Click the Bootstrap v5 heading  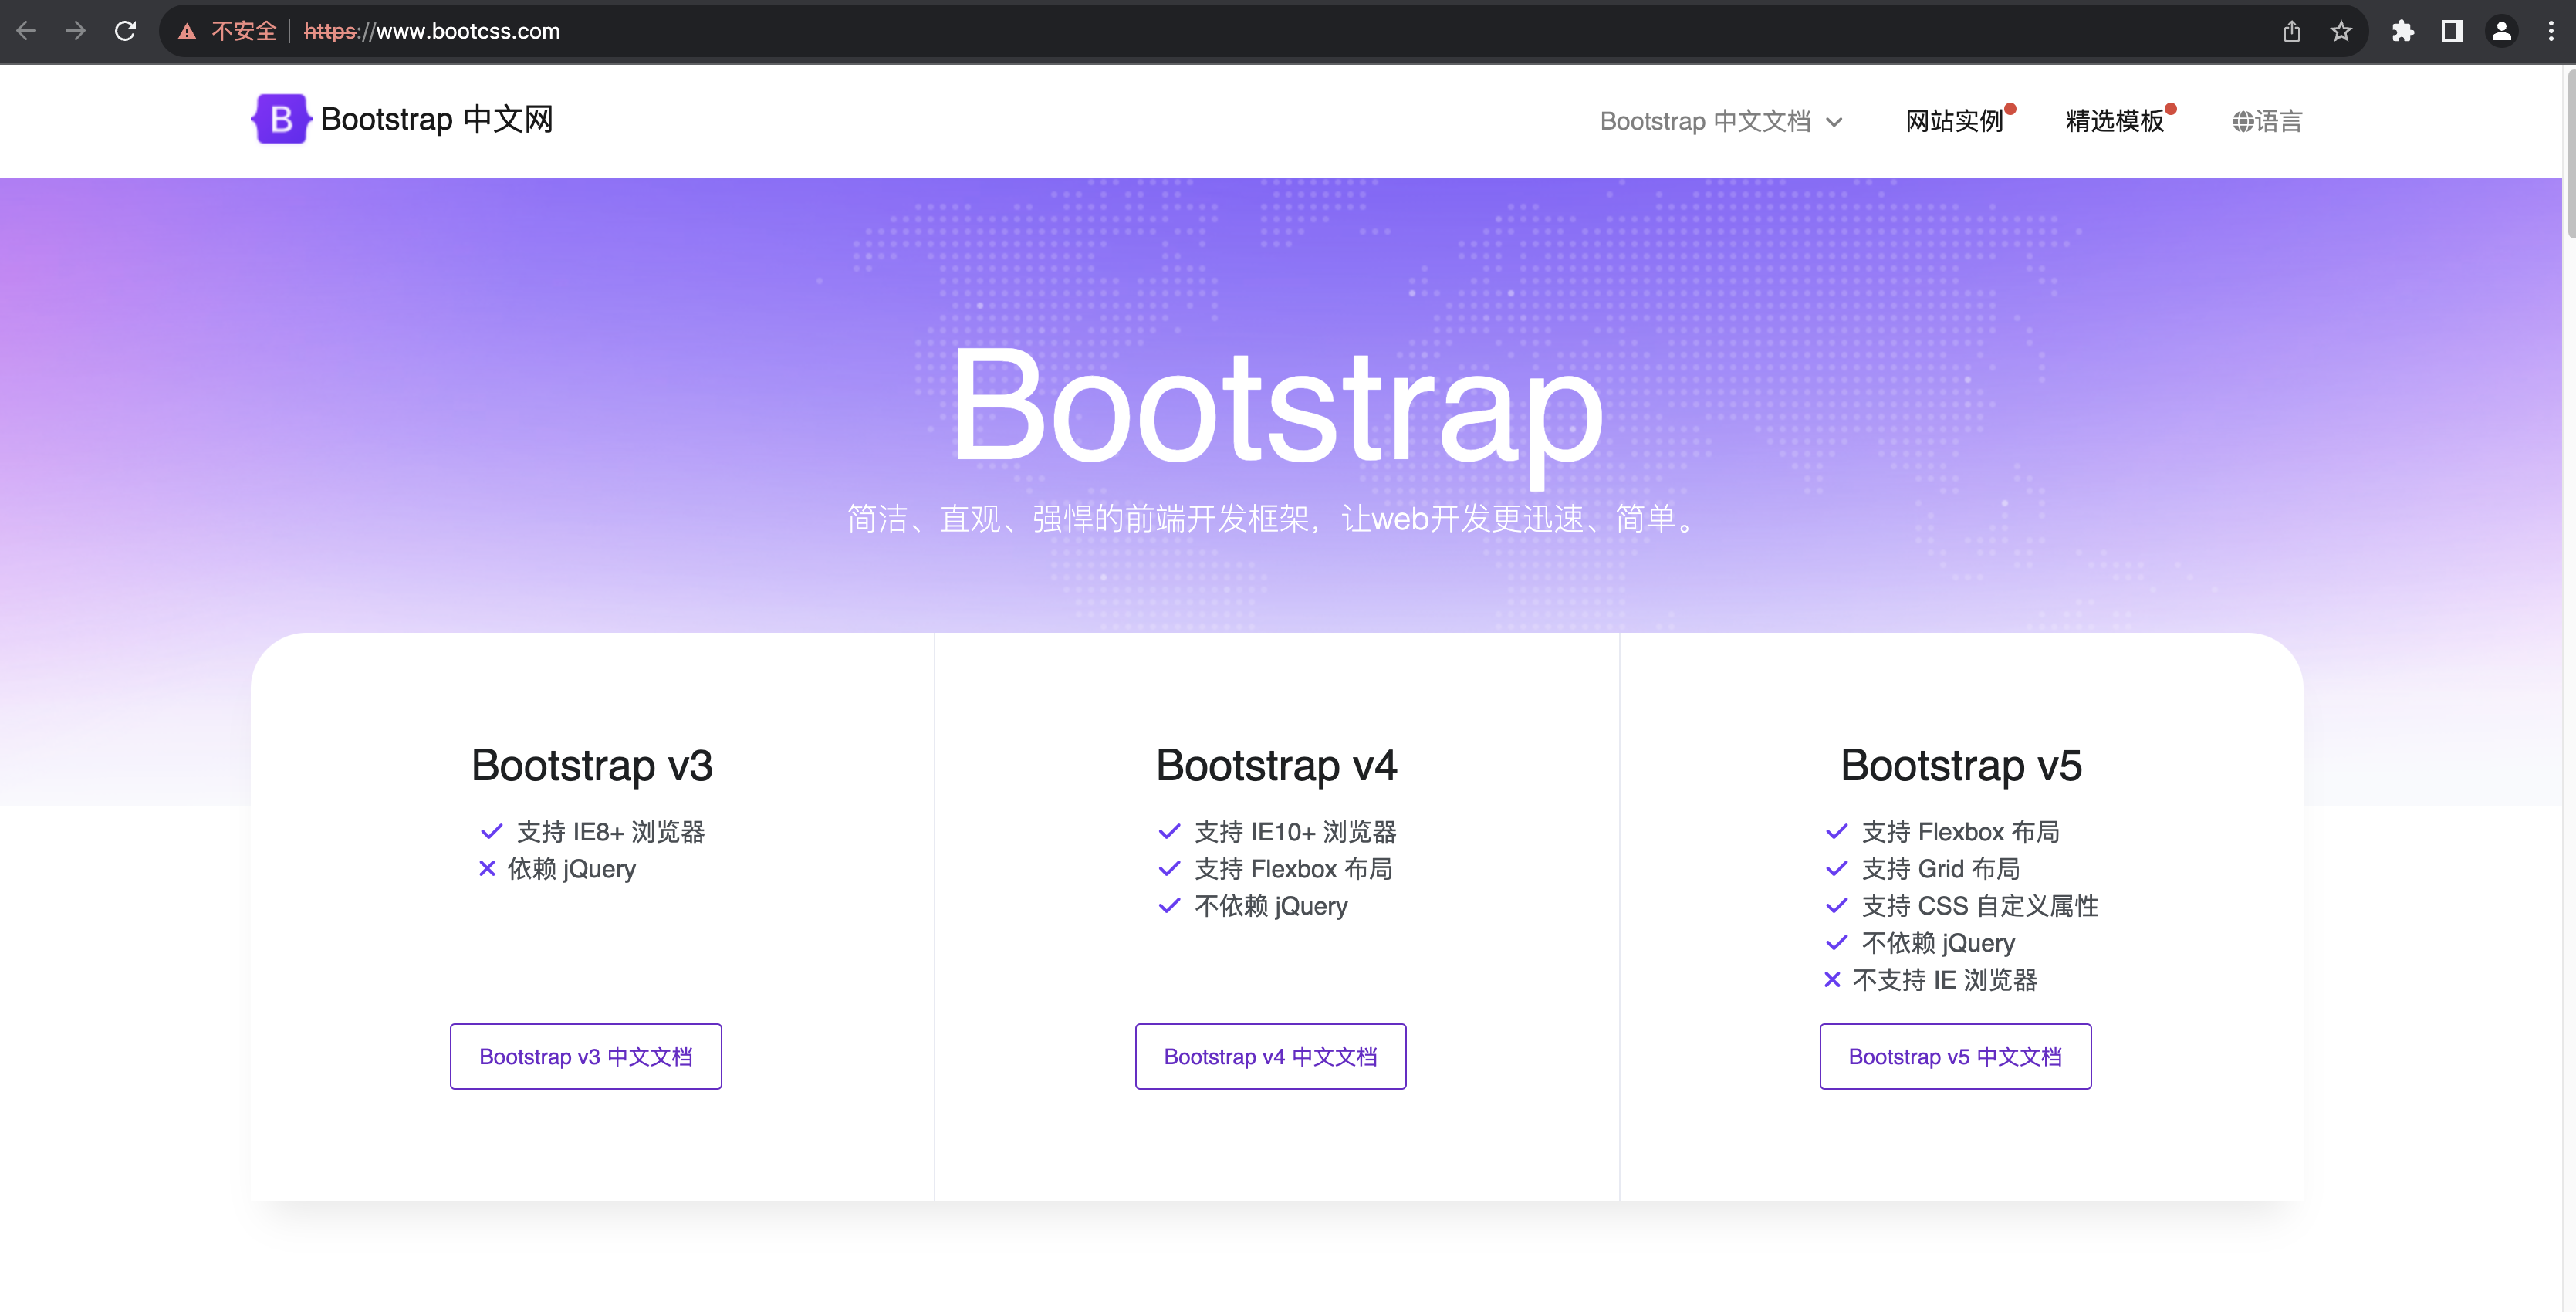1961,766
